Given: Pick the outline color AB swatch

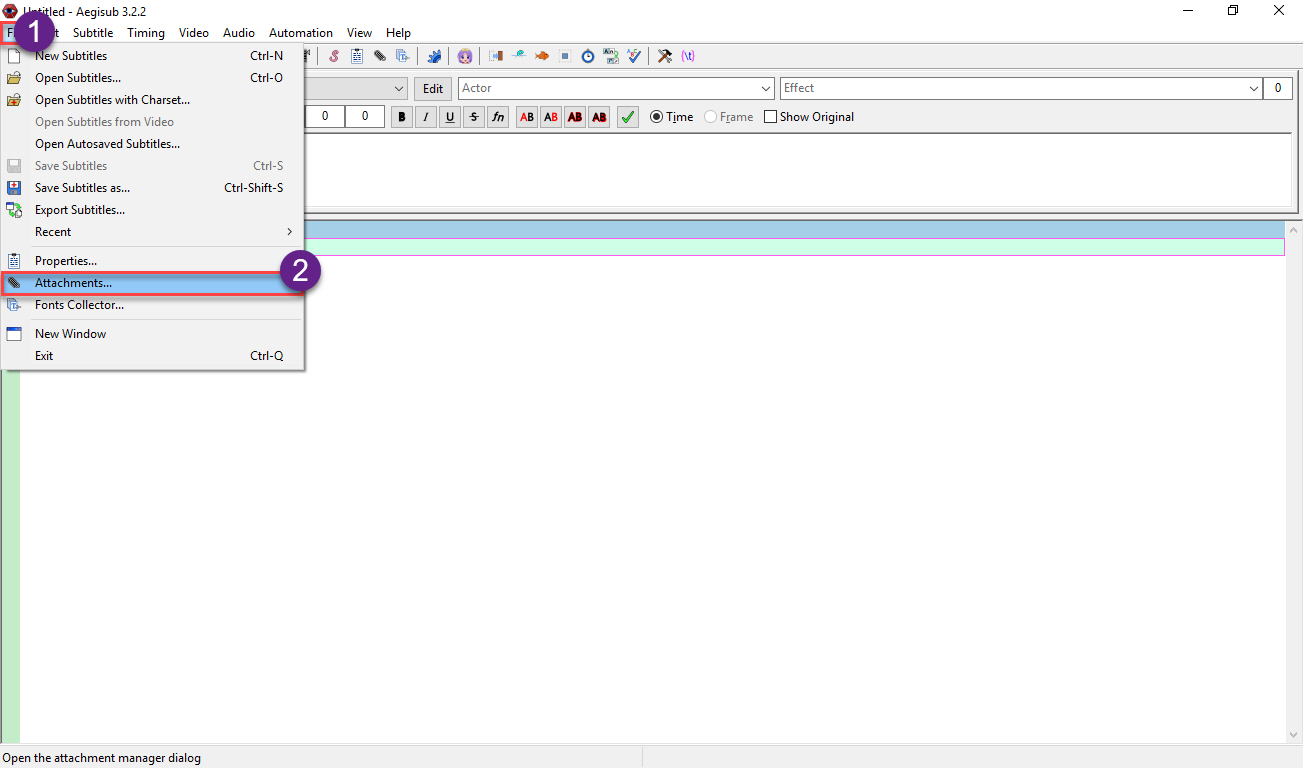Looking at the screenshot, I should pyautogui.click(x=575, y=117).
